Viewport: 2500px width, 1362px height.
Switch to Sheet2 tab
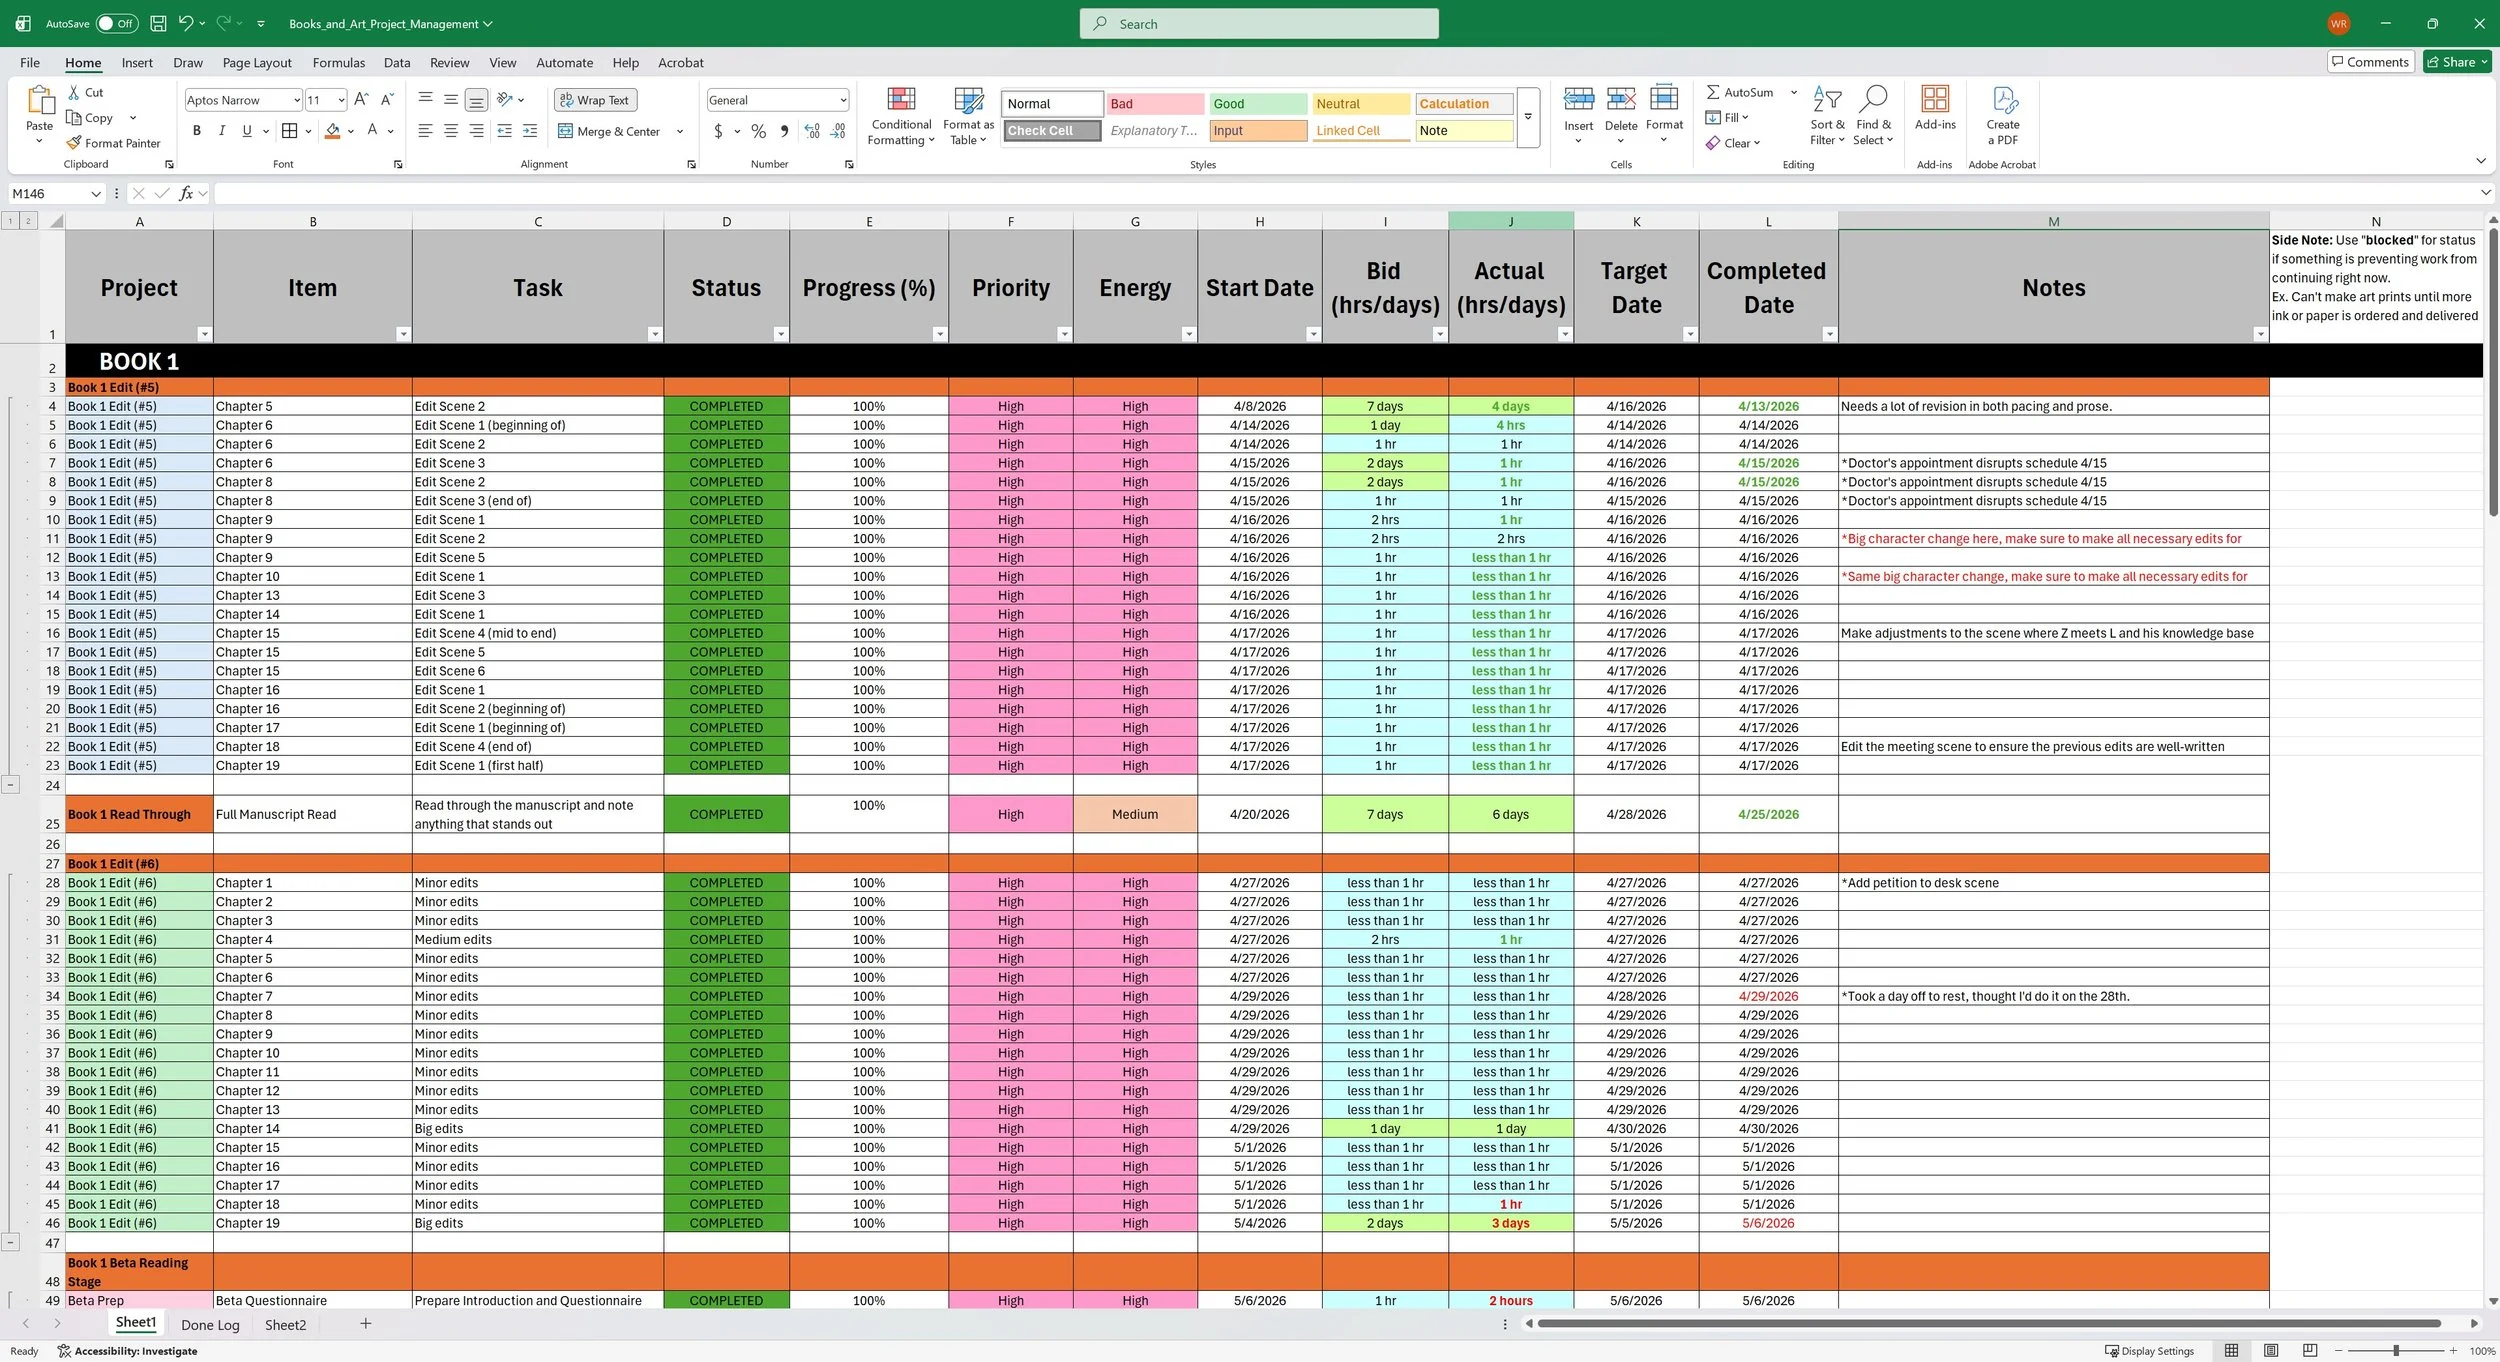point(285,1325)
